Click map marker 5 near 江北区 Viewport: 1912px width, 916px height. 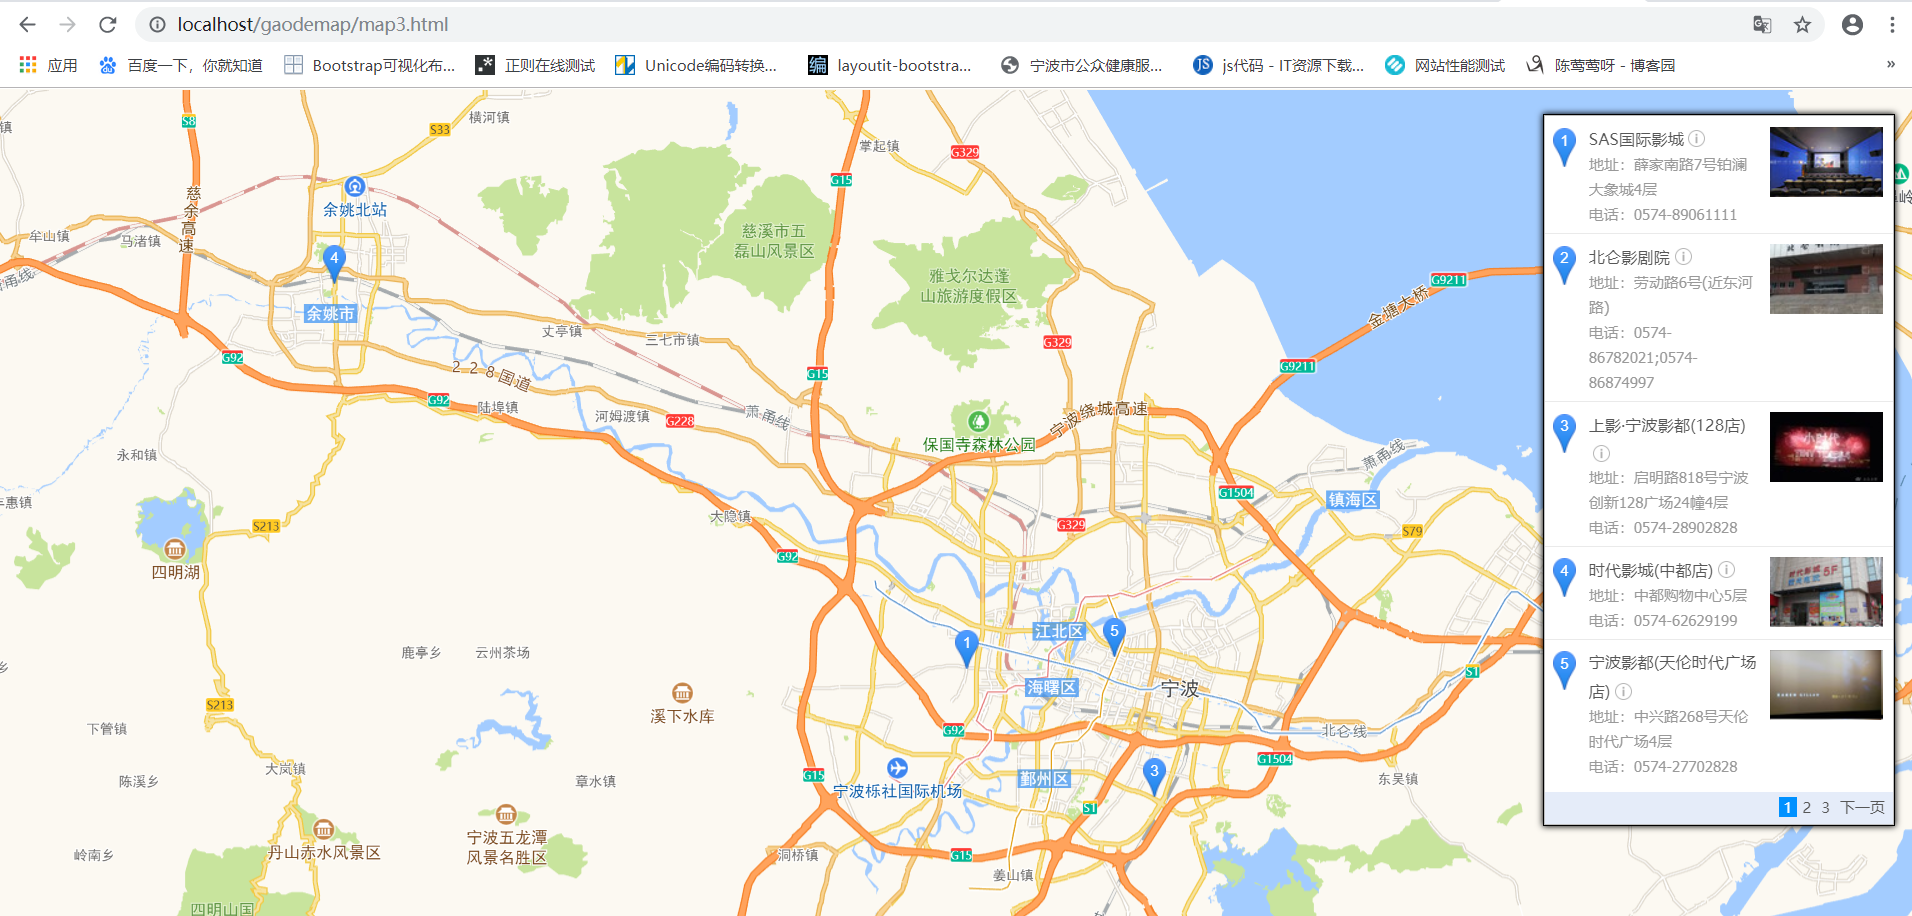pyautogui.click(x=1114, y=636)
